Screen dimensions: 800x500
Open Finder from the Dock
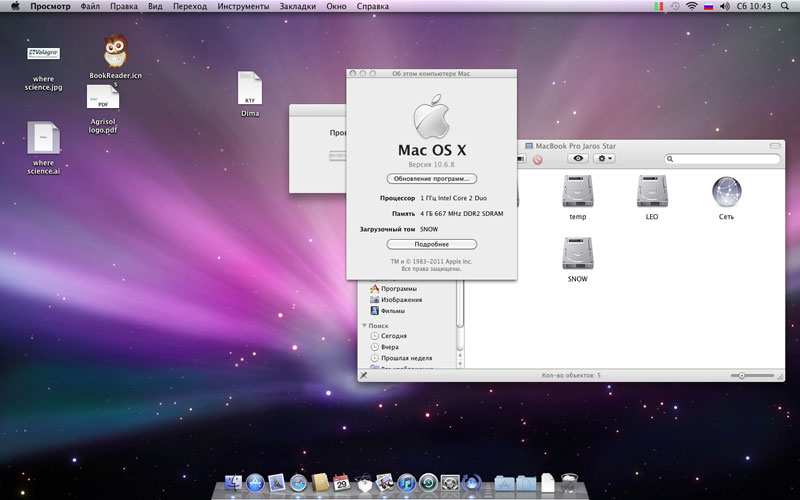click(x=234, y=482)
